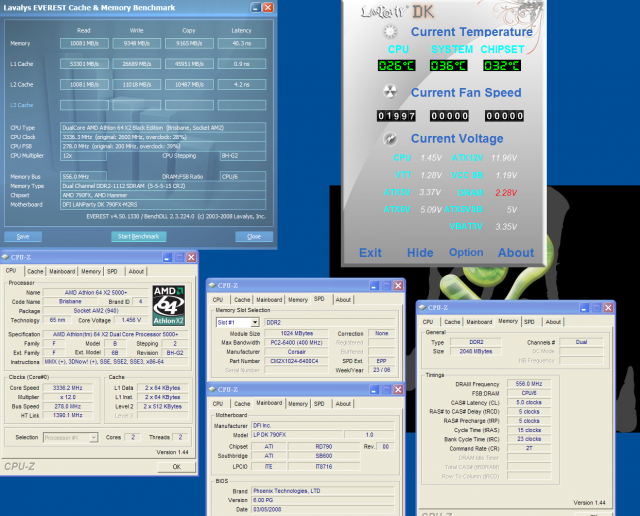Close the CPU-Z Memory window
Screen dimensions: 640x516
click(608, 307)
